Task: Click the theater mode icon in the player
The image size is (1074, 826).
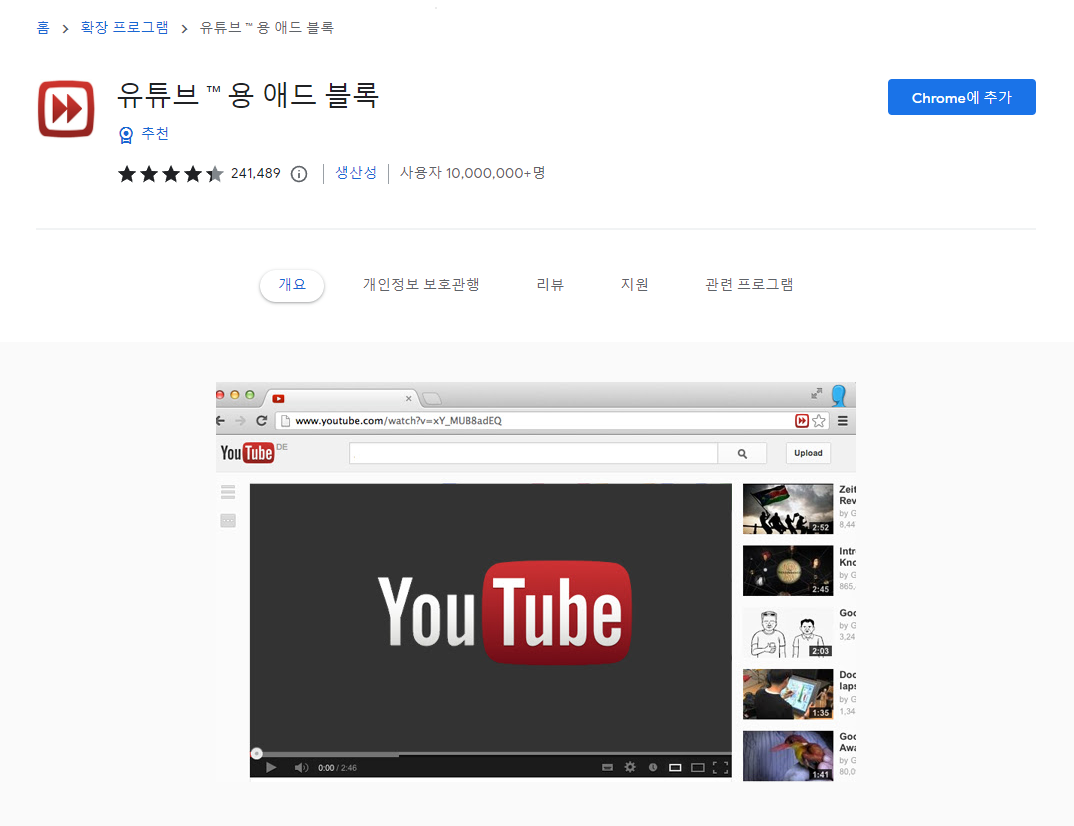Action: [x=697, y=767]
